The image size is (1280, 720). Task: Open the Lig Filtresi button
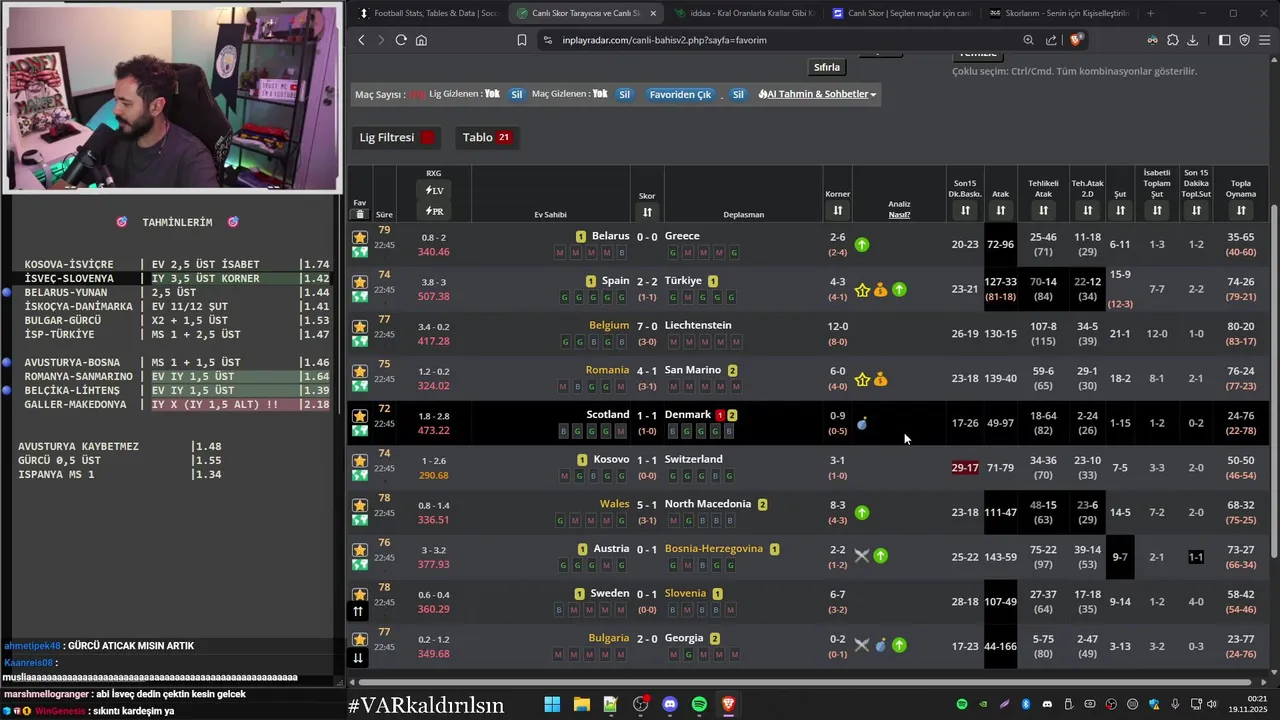(397, 137)
